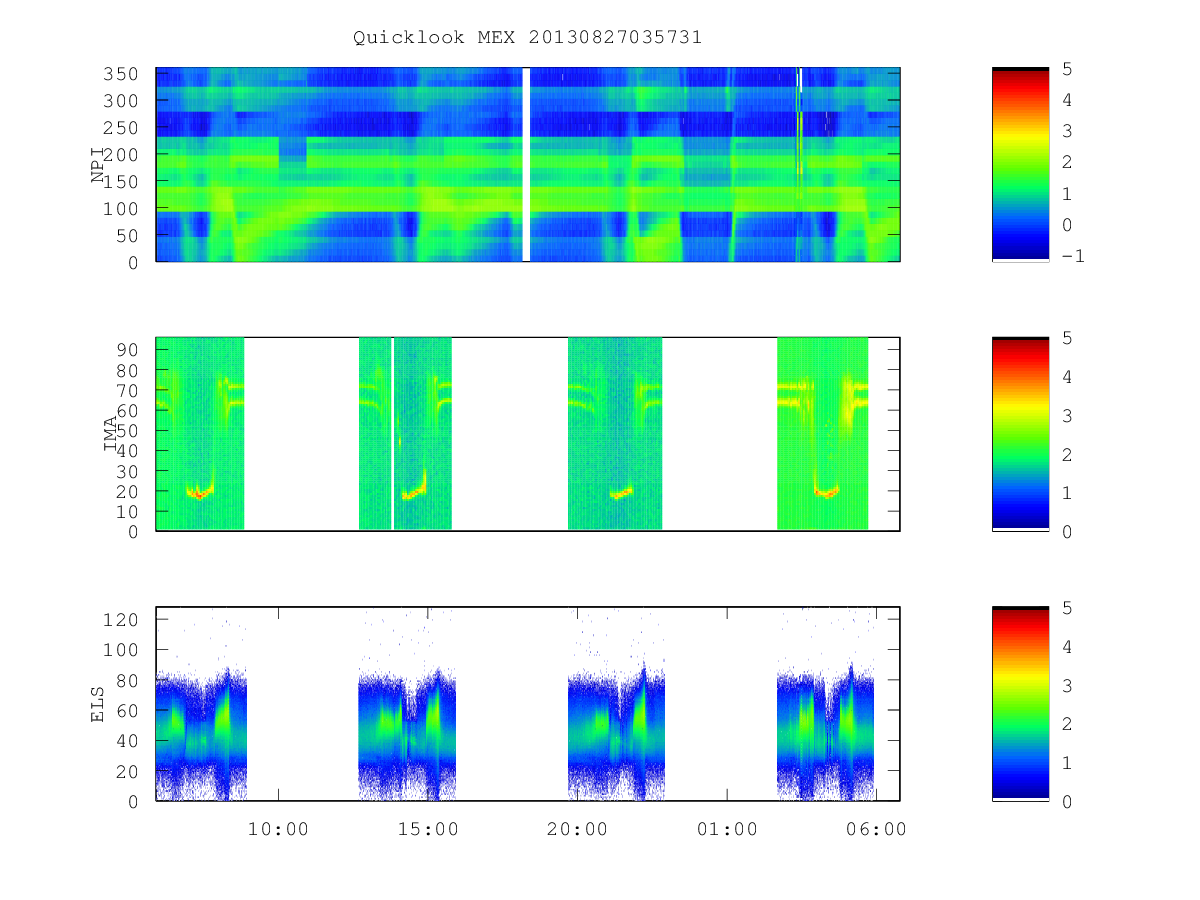Select the NPI y-axis label
1200x900 pixels.
click(x=98, y=164)
